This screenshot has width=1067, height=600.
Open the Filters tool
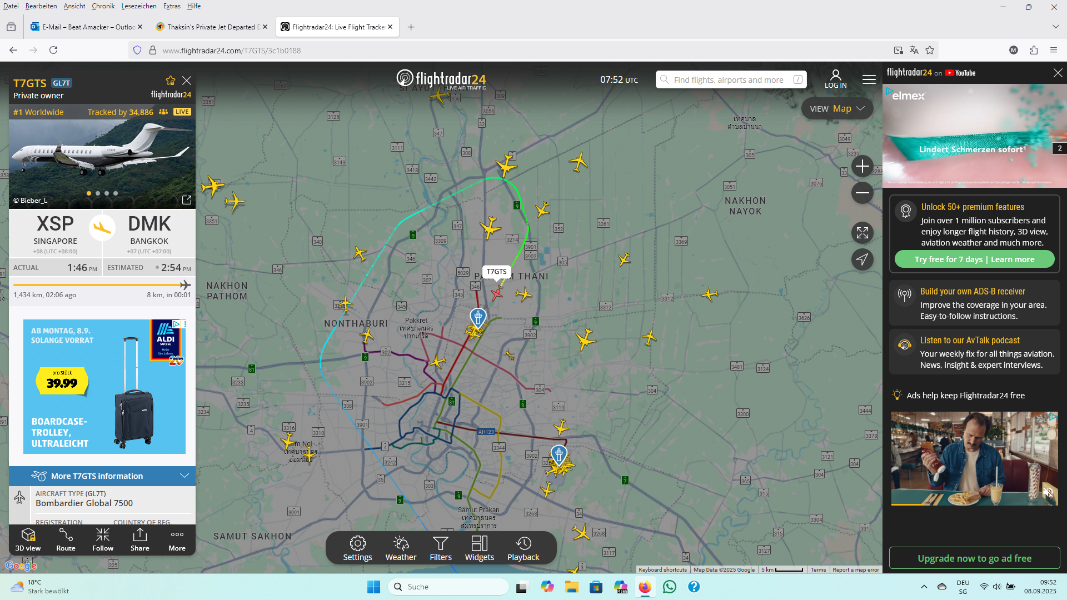(x=440, y=547)
